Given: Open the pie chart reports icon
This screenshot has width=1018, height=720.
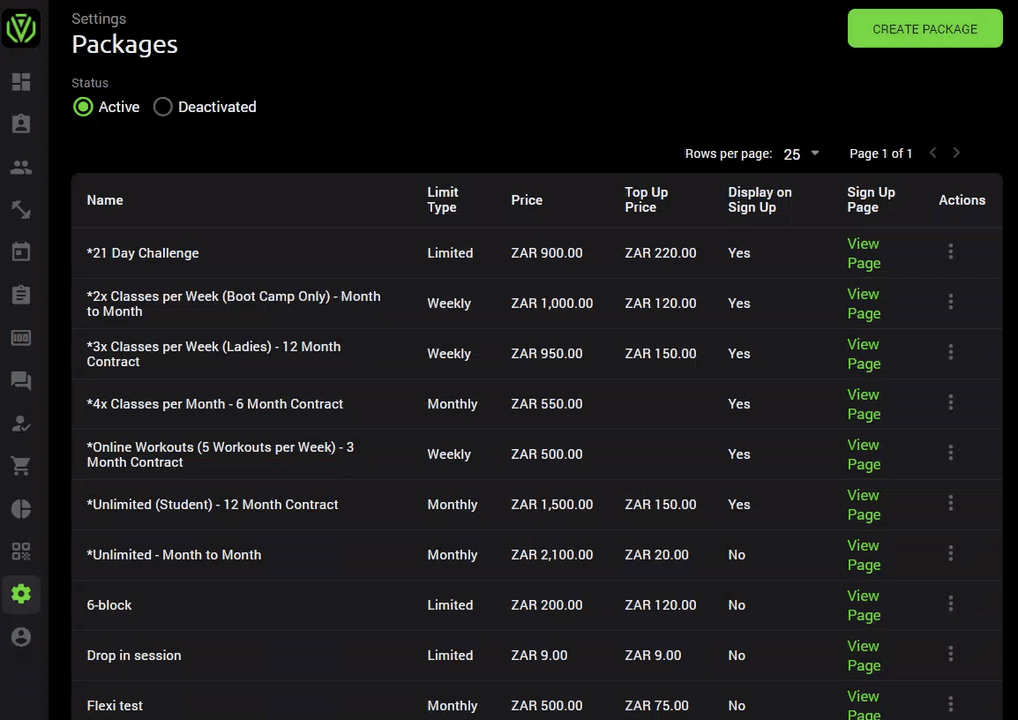Looking at the screenshot, I should coord(21,508).
